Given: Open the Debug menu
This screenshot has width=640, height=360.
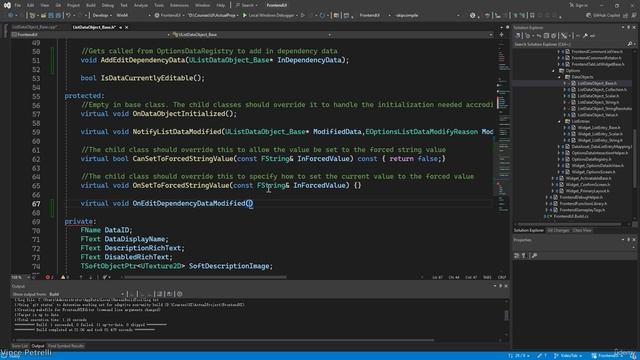Looking at the screenshot, I should pos(108,5).
